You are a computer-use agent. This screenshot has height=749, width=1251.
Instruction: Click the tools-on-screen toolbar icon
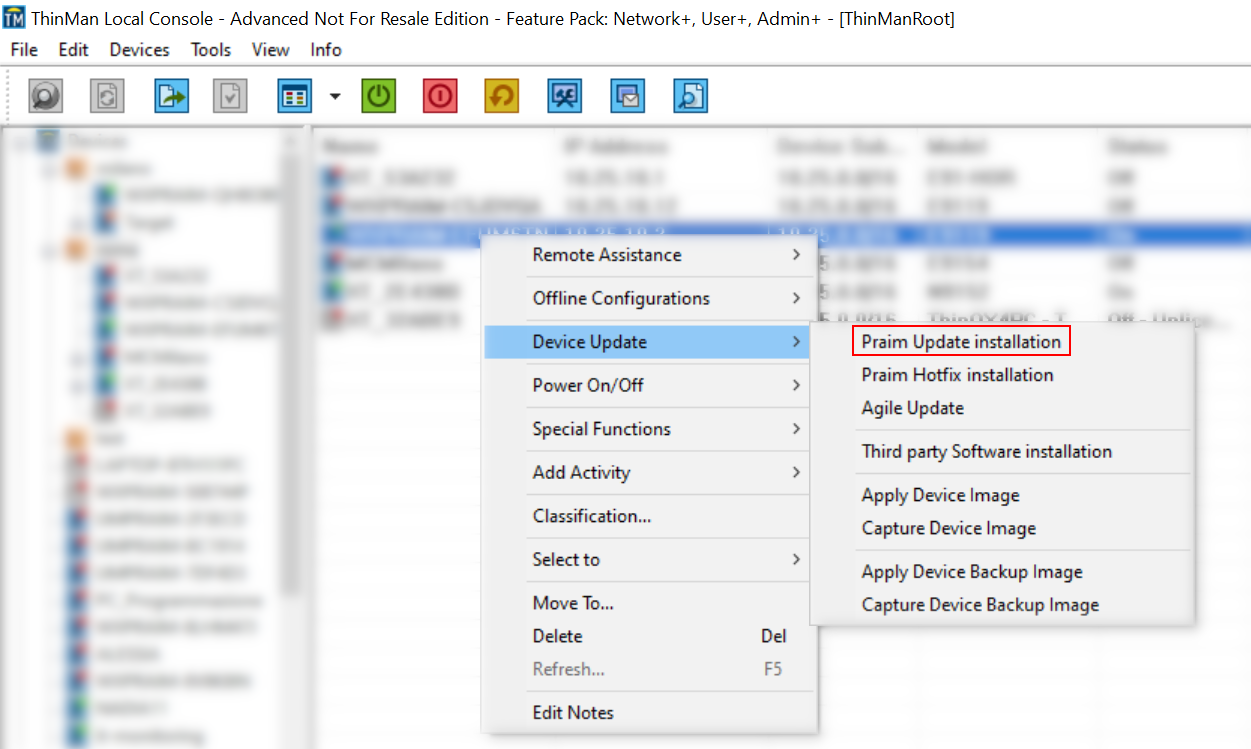pyautogui.click(x=565, y=95)
